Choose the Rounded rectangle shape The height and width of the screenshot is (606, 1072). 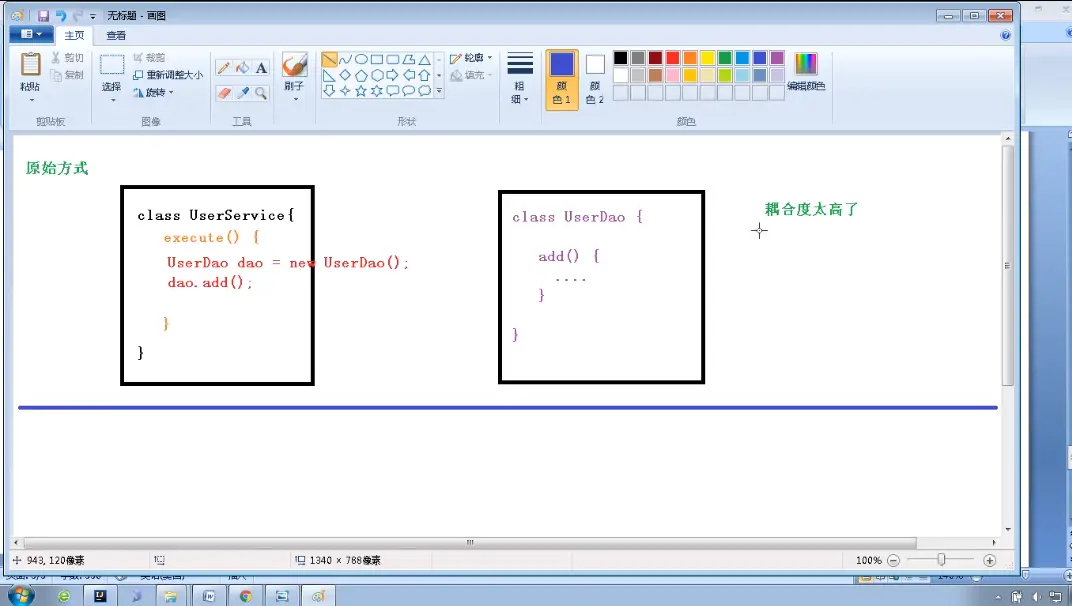point(392,60)
